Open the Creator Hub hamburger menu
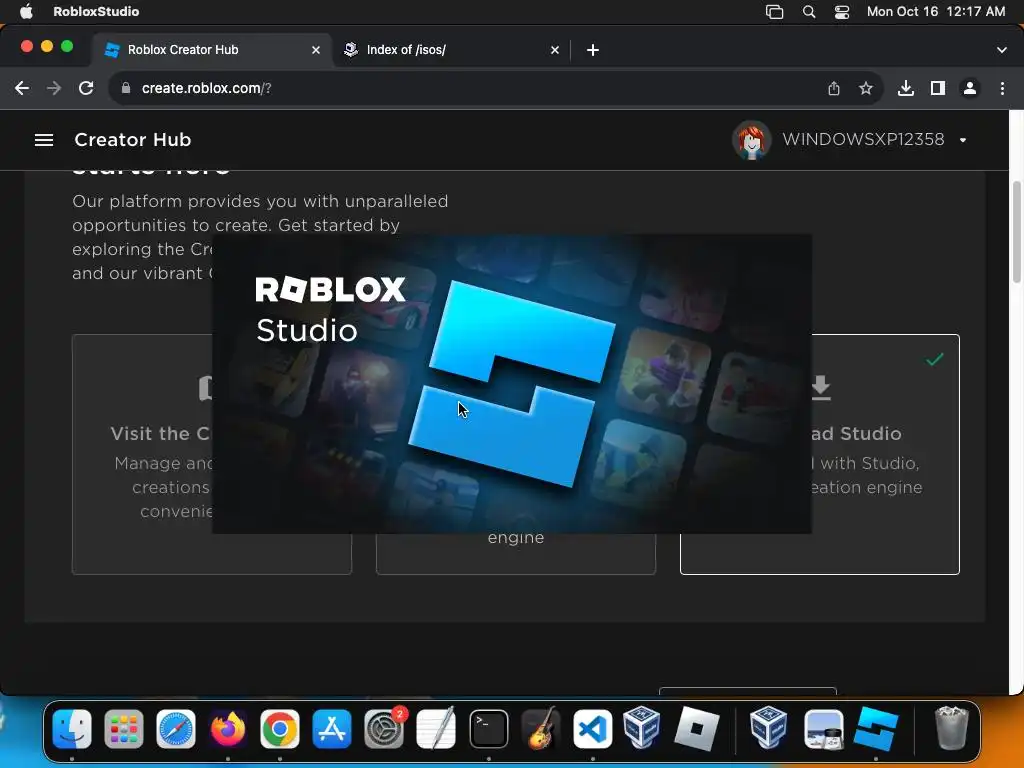Viewport: 1024px width, 768px height. (x=44, y=140)
